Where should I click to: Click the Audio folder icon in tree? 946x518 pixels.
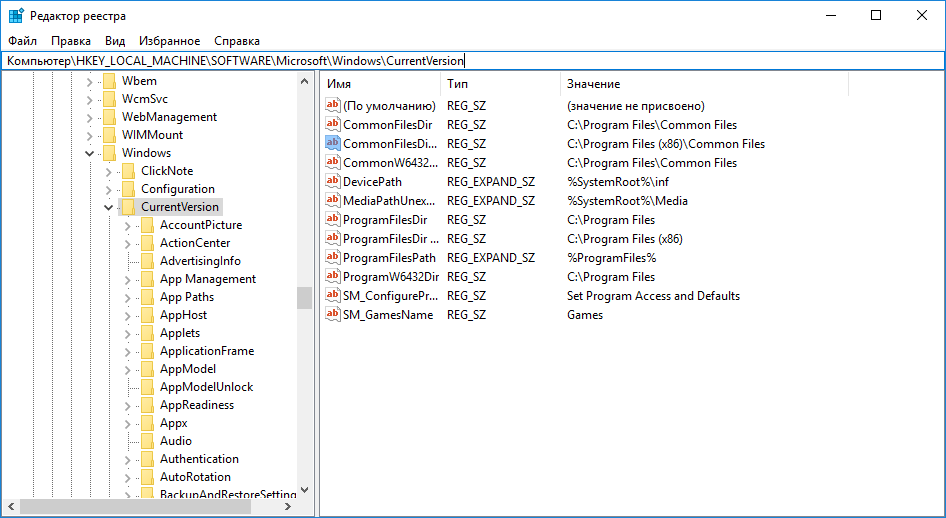[147, 441]
